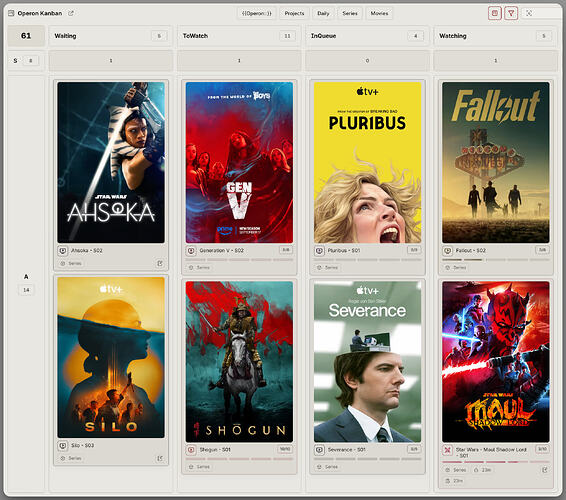Click the status icon beside Fallout - S02
The width and height of the screenshot is (566, 500).
(x=448, y=251)
